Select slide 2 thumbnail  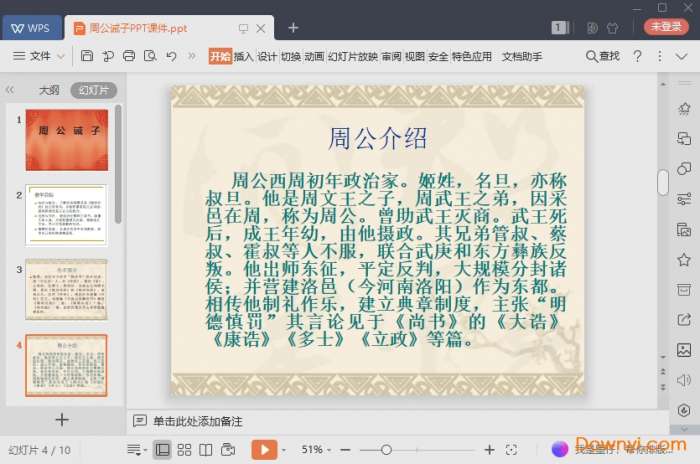67,215
